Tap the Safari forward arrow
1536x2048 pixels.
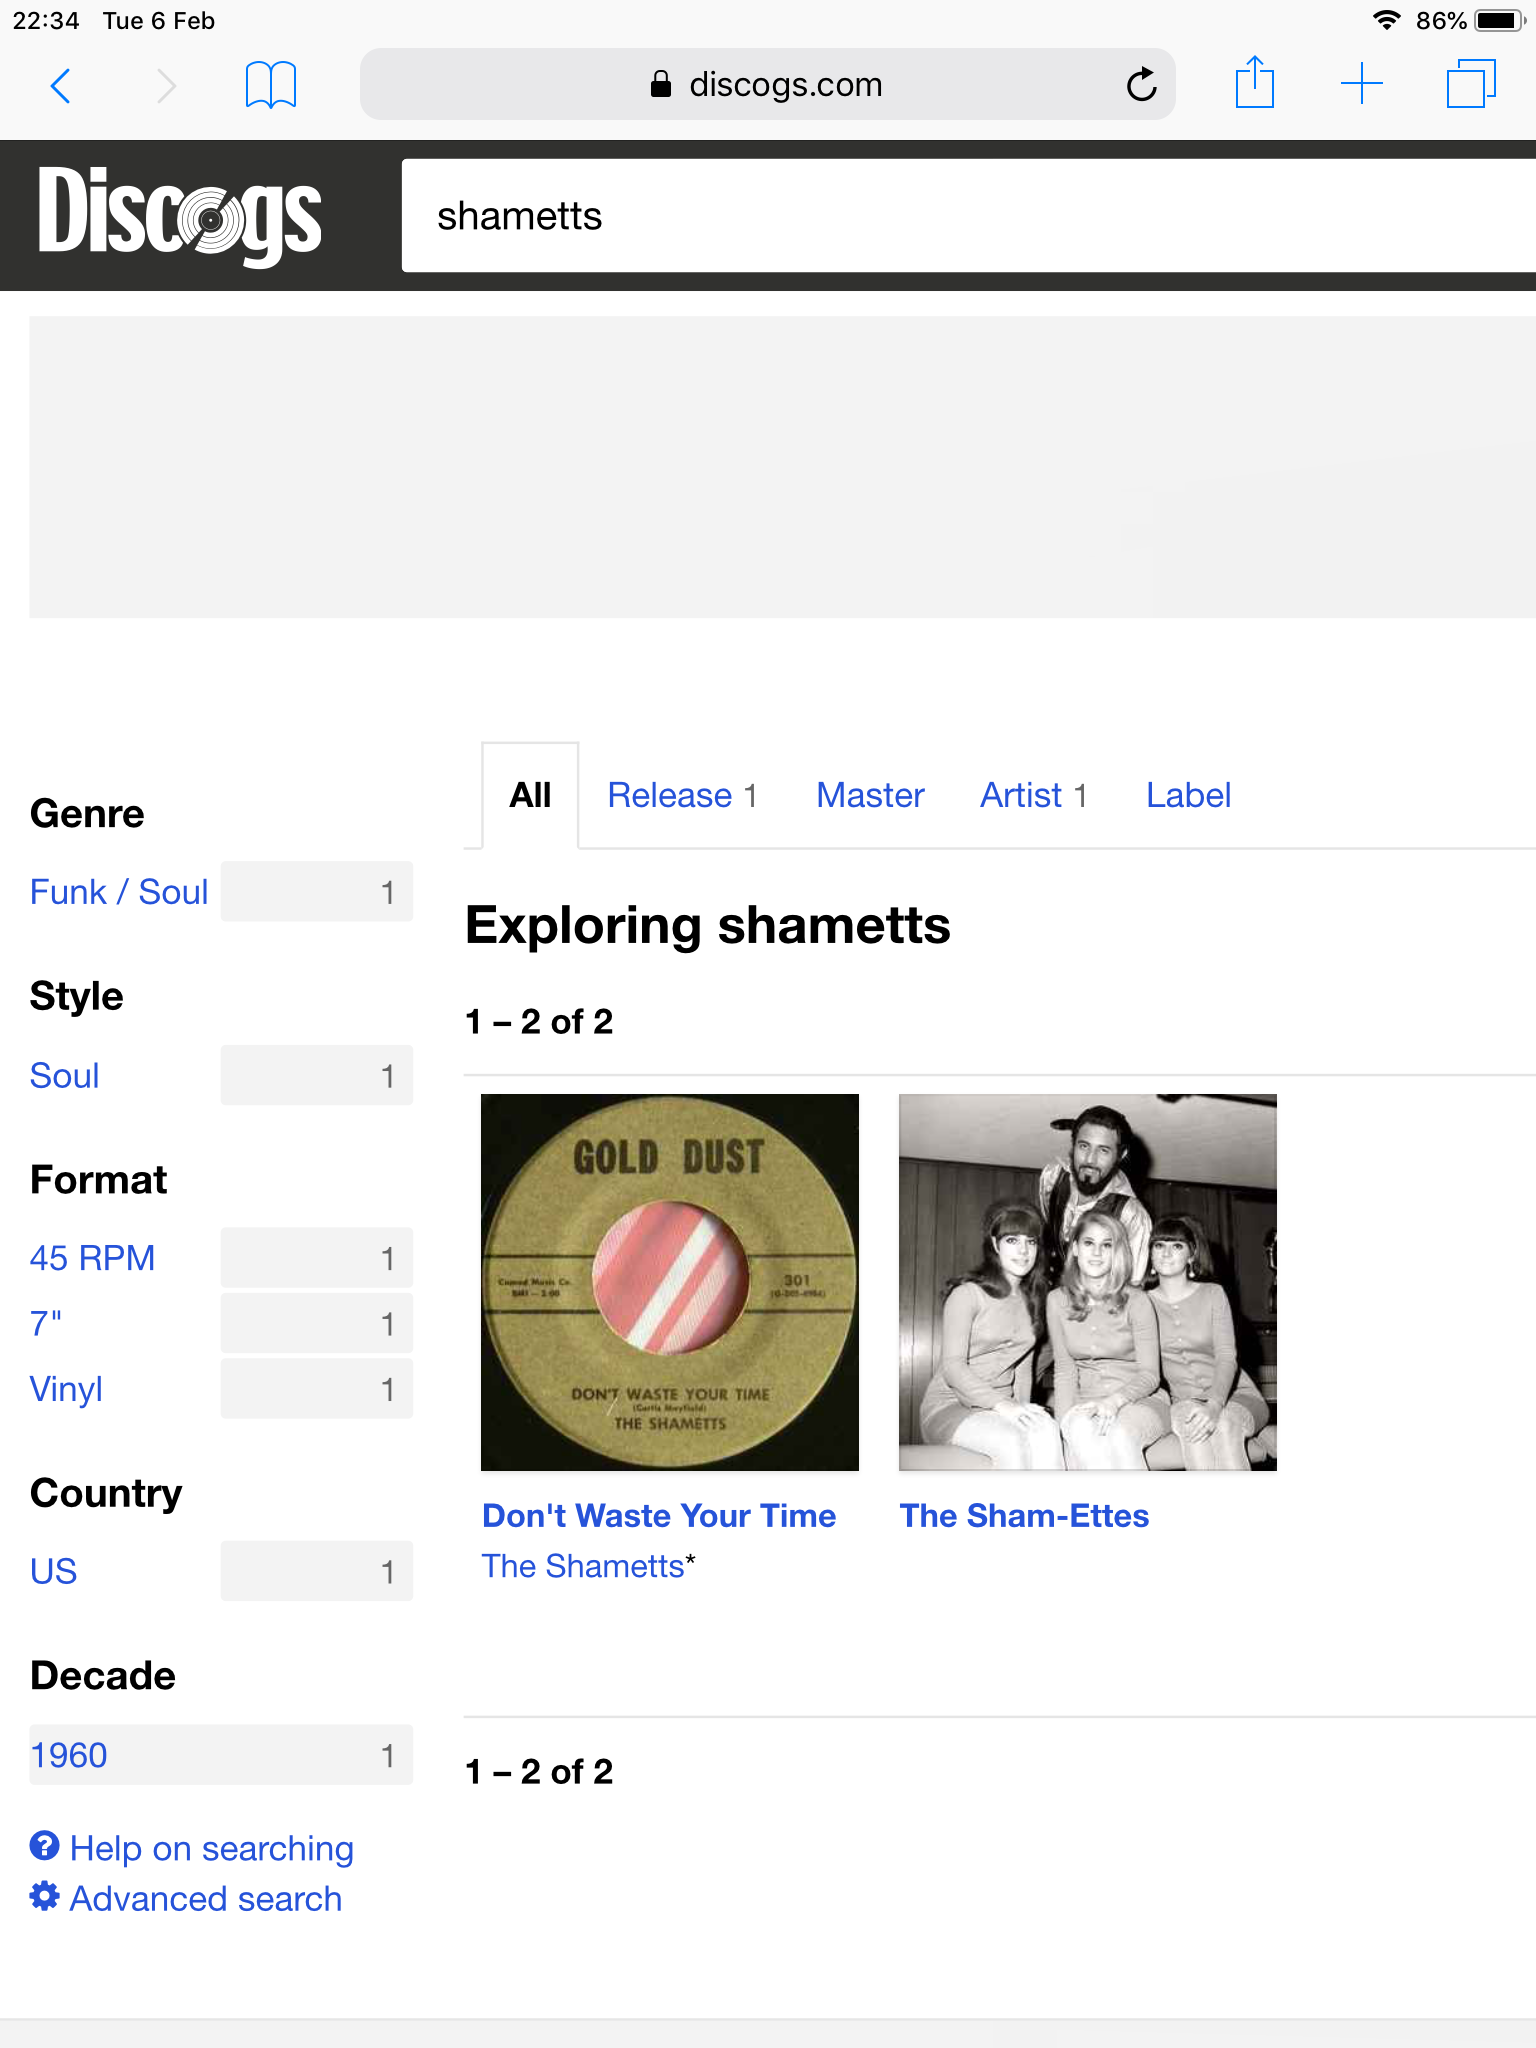coord(166,86)
